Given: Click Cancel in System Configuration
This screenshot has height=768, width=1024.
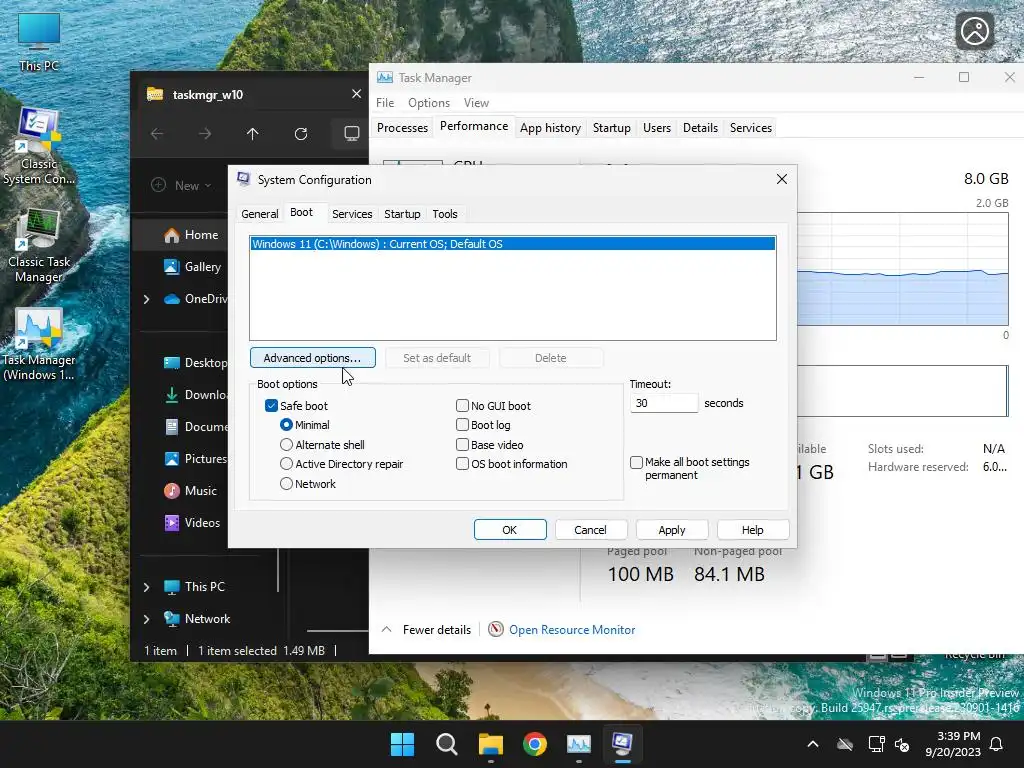Looking at the screenshot, I should [x=591, y=530].
